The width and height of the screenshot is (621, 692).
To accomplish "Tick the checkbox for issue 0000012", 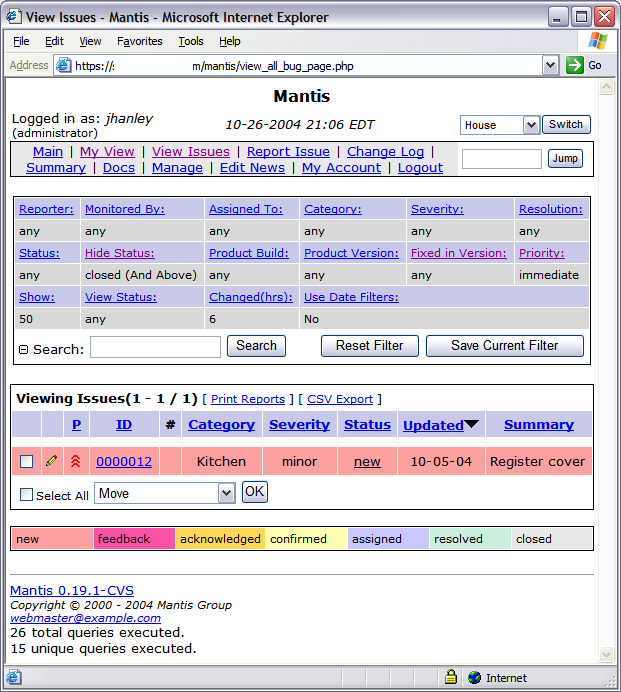I will pyautogui.click(x=26, y=461).
